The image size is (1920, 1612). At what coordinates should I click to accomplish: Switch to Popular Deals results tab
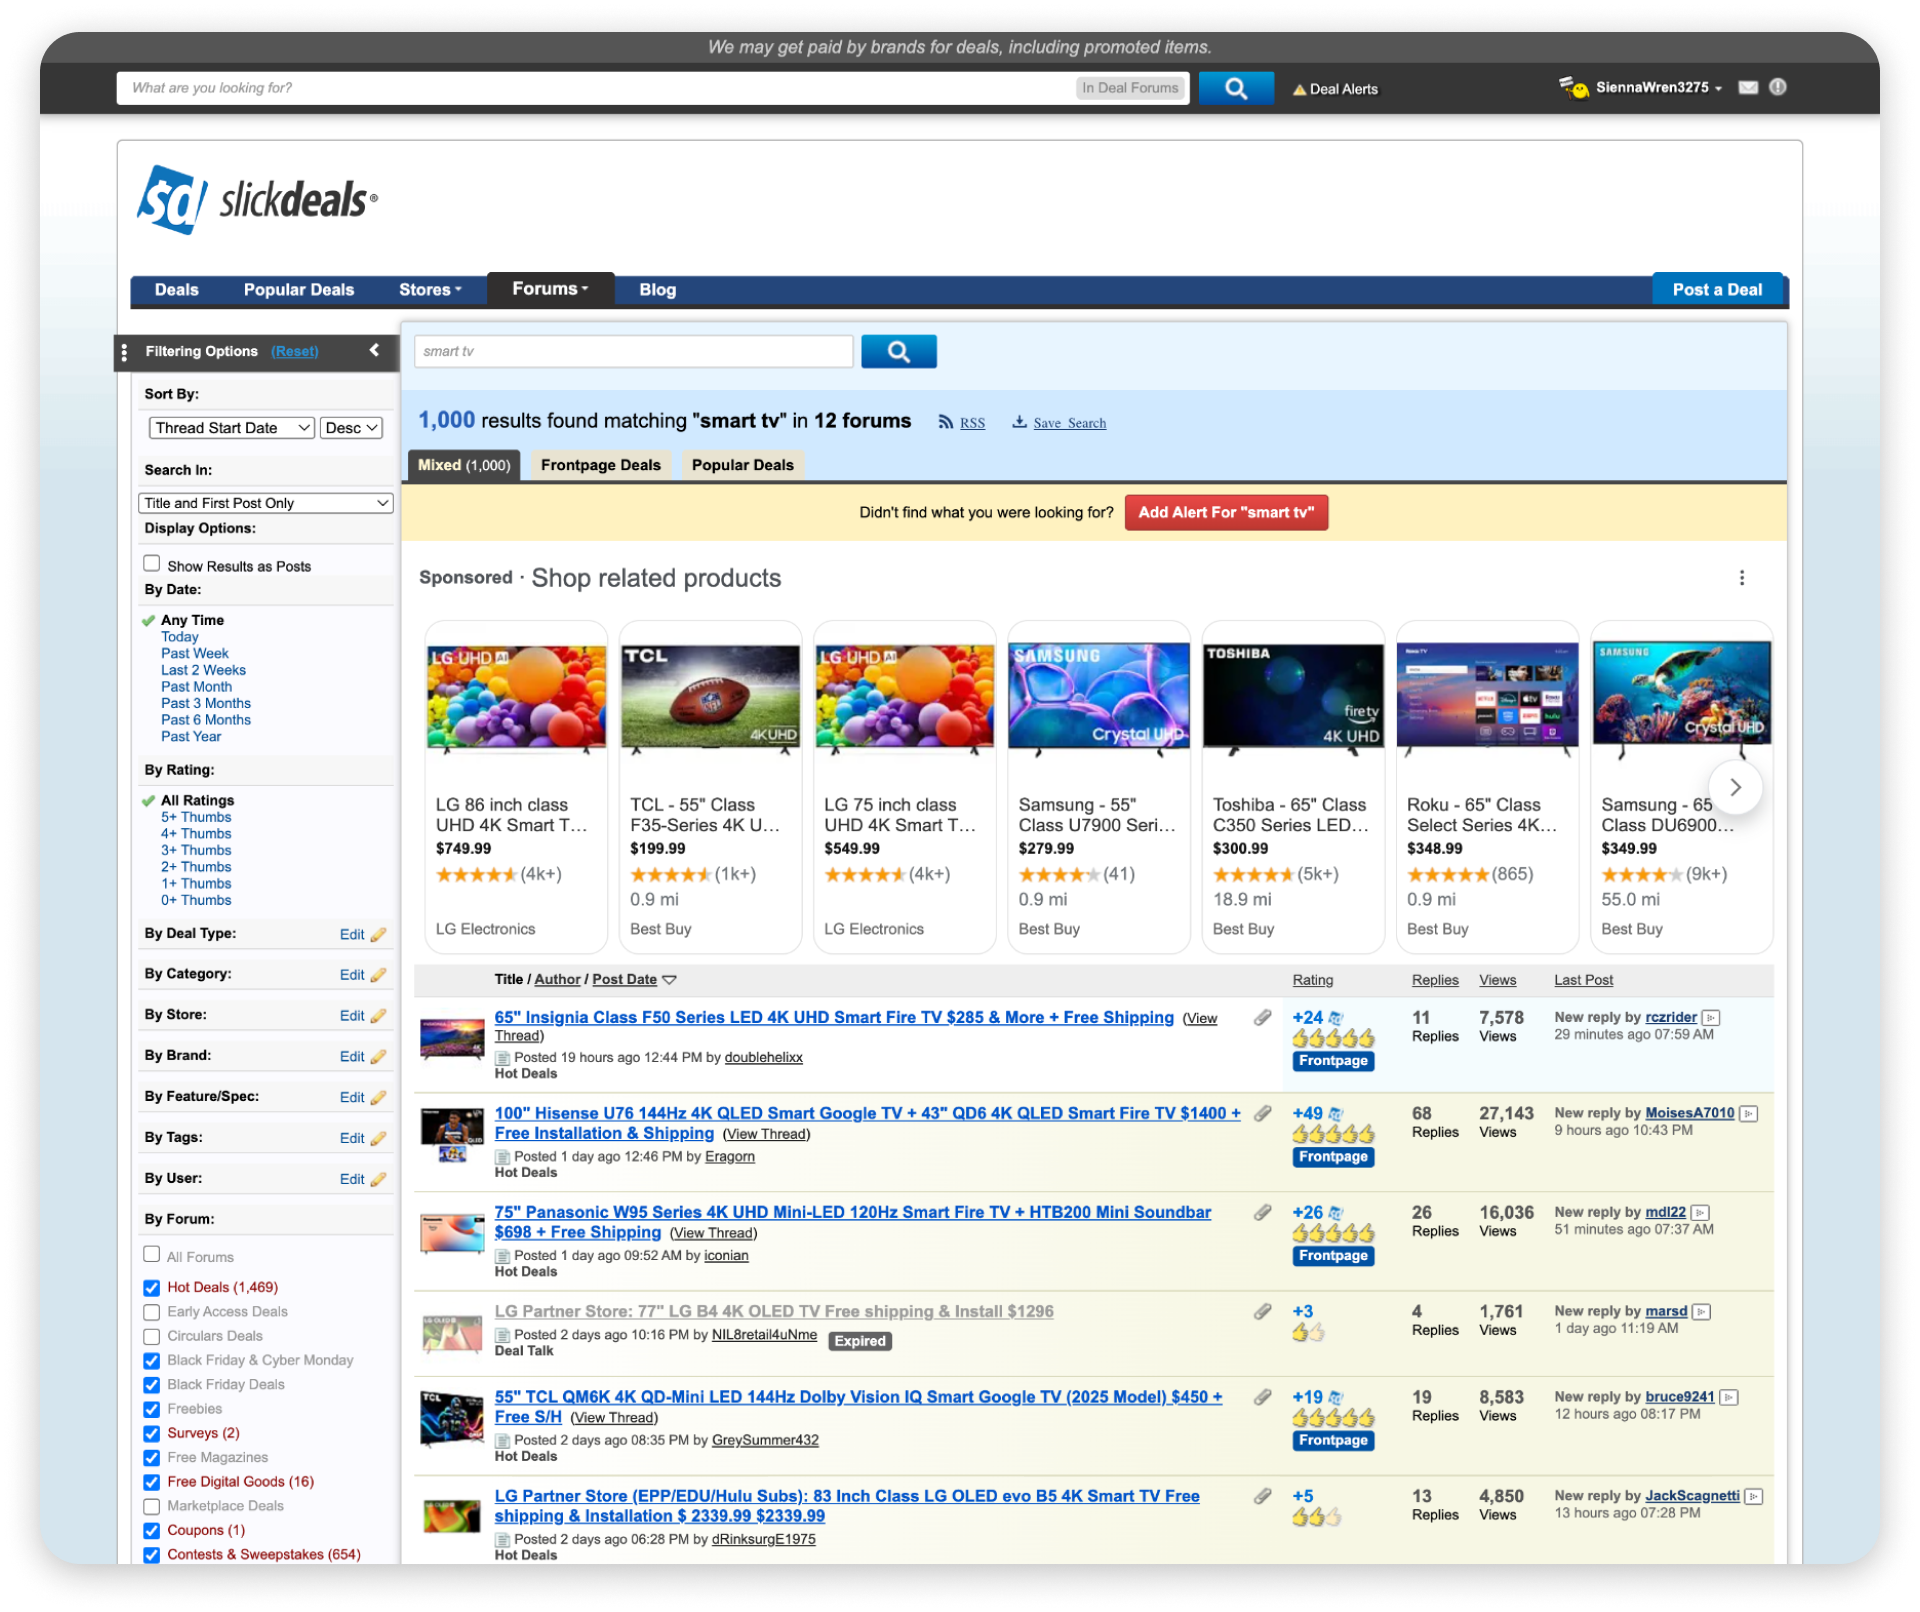[x=742, y=465]
